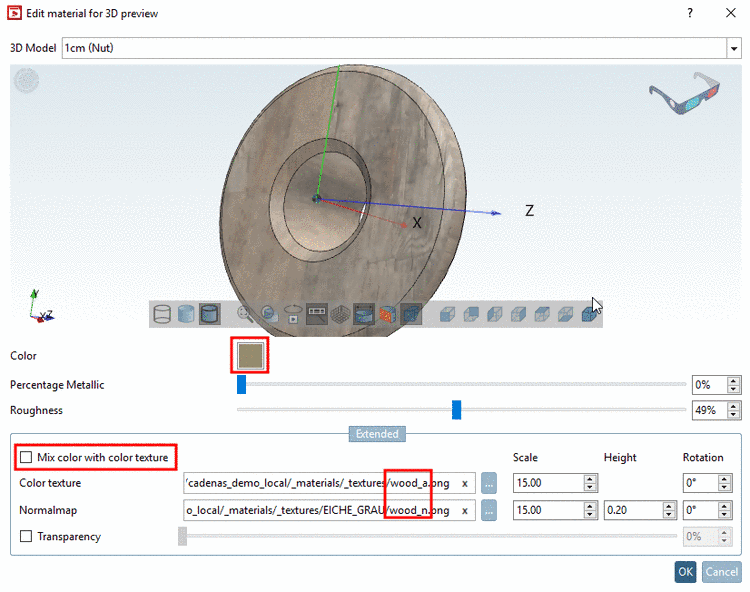
Task: Confirm with the OK button
Action: coord(685,572)
